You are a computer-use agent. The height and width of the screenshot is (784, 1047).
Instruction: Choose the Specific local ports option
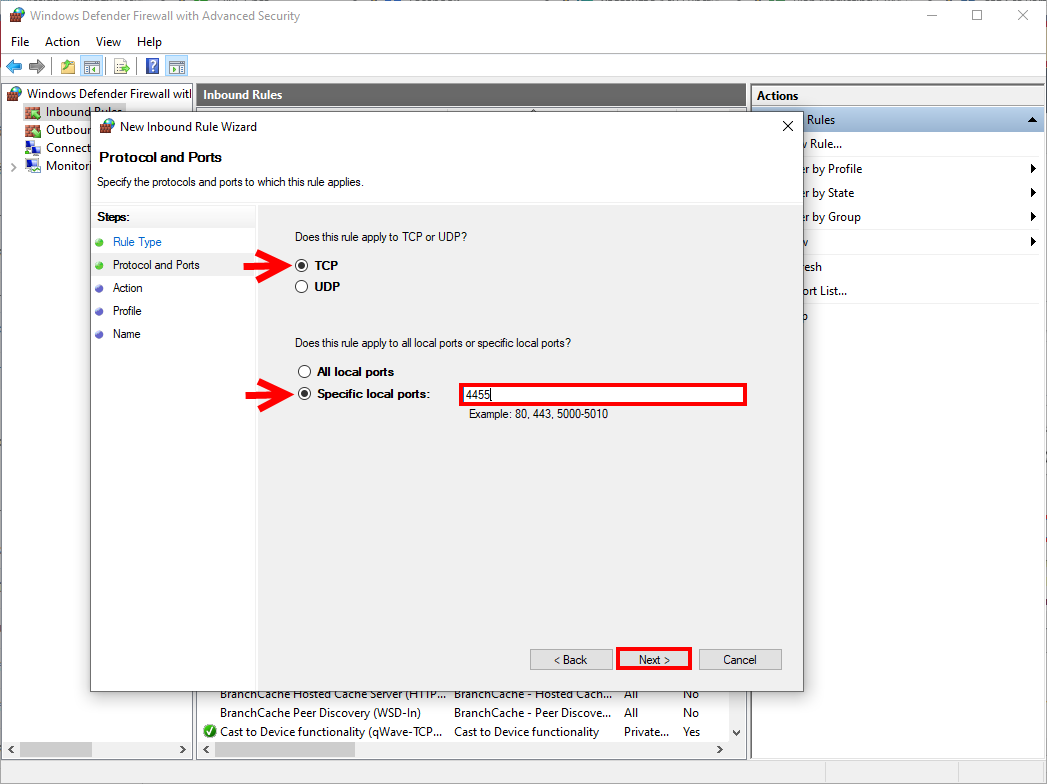pos(304,394)
